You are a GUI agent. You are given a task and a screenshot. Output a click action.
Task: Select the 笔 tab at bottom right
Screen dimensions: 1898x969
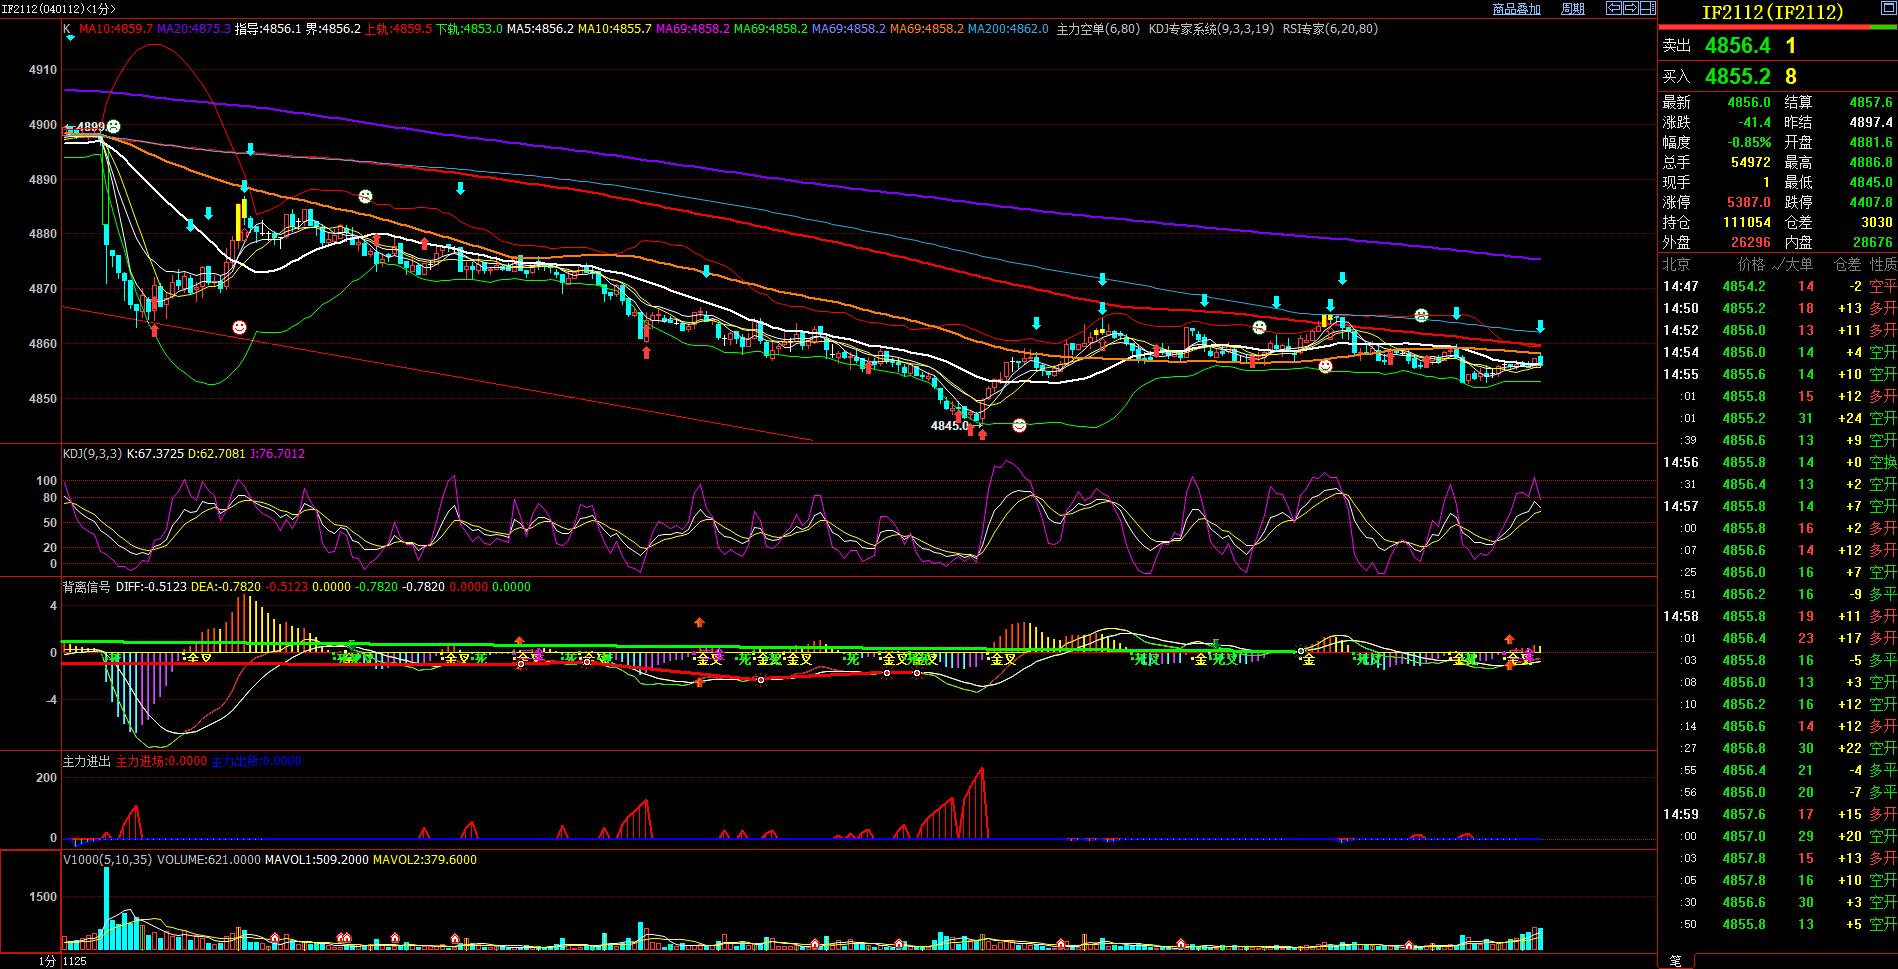[1675, 960]
